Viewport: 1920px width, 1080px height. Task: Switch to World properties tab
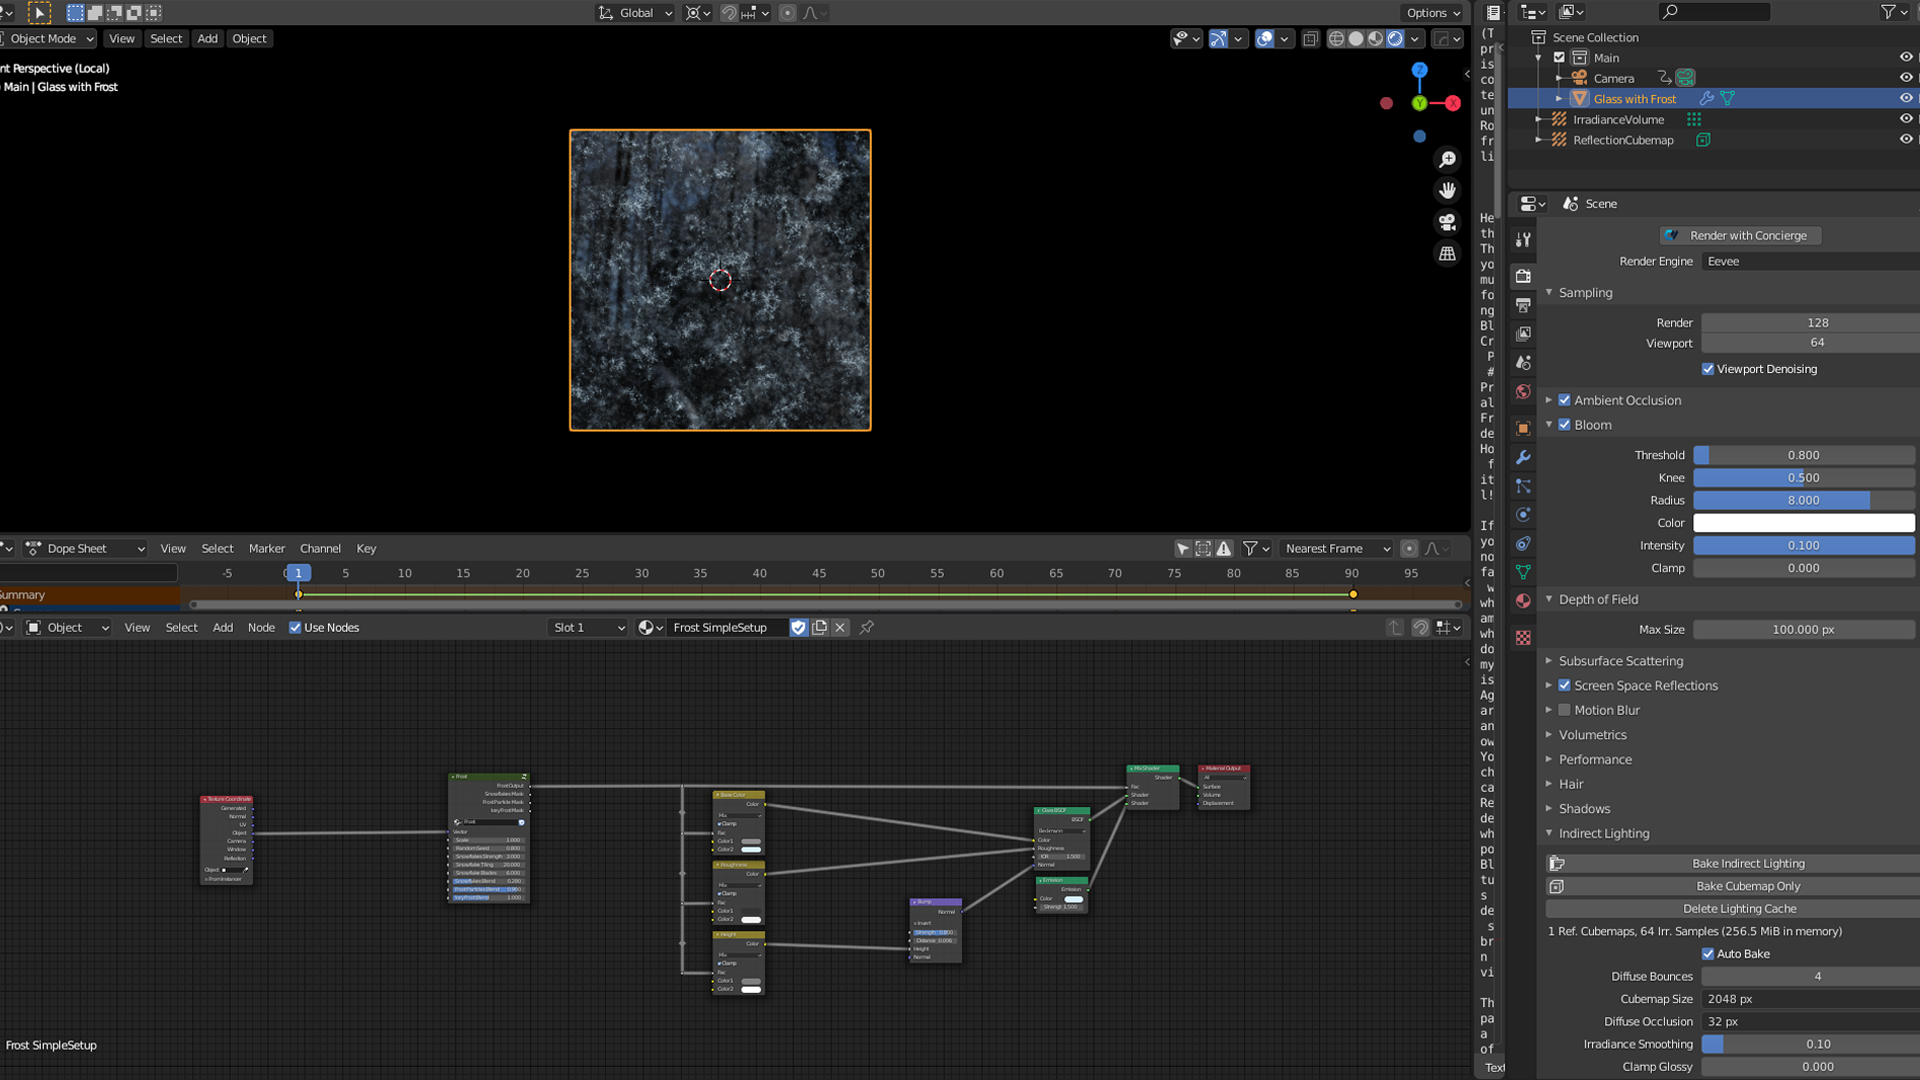[1523, 391]
